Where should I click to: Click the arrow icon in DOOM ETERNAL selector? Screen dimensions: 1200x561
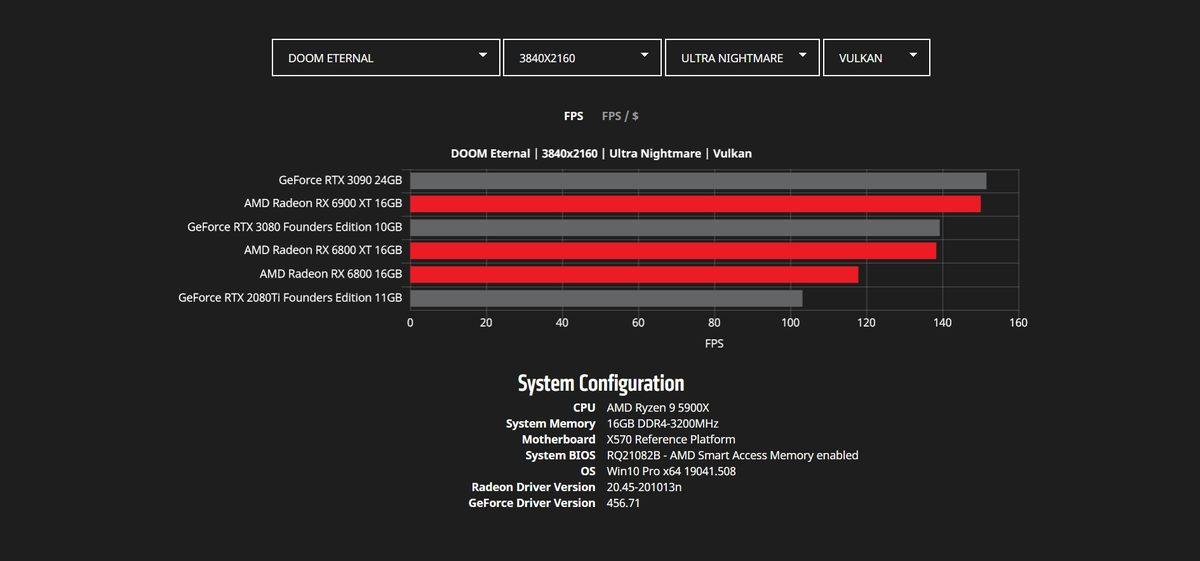coord(483,55)
